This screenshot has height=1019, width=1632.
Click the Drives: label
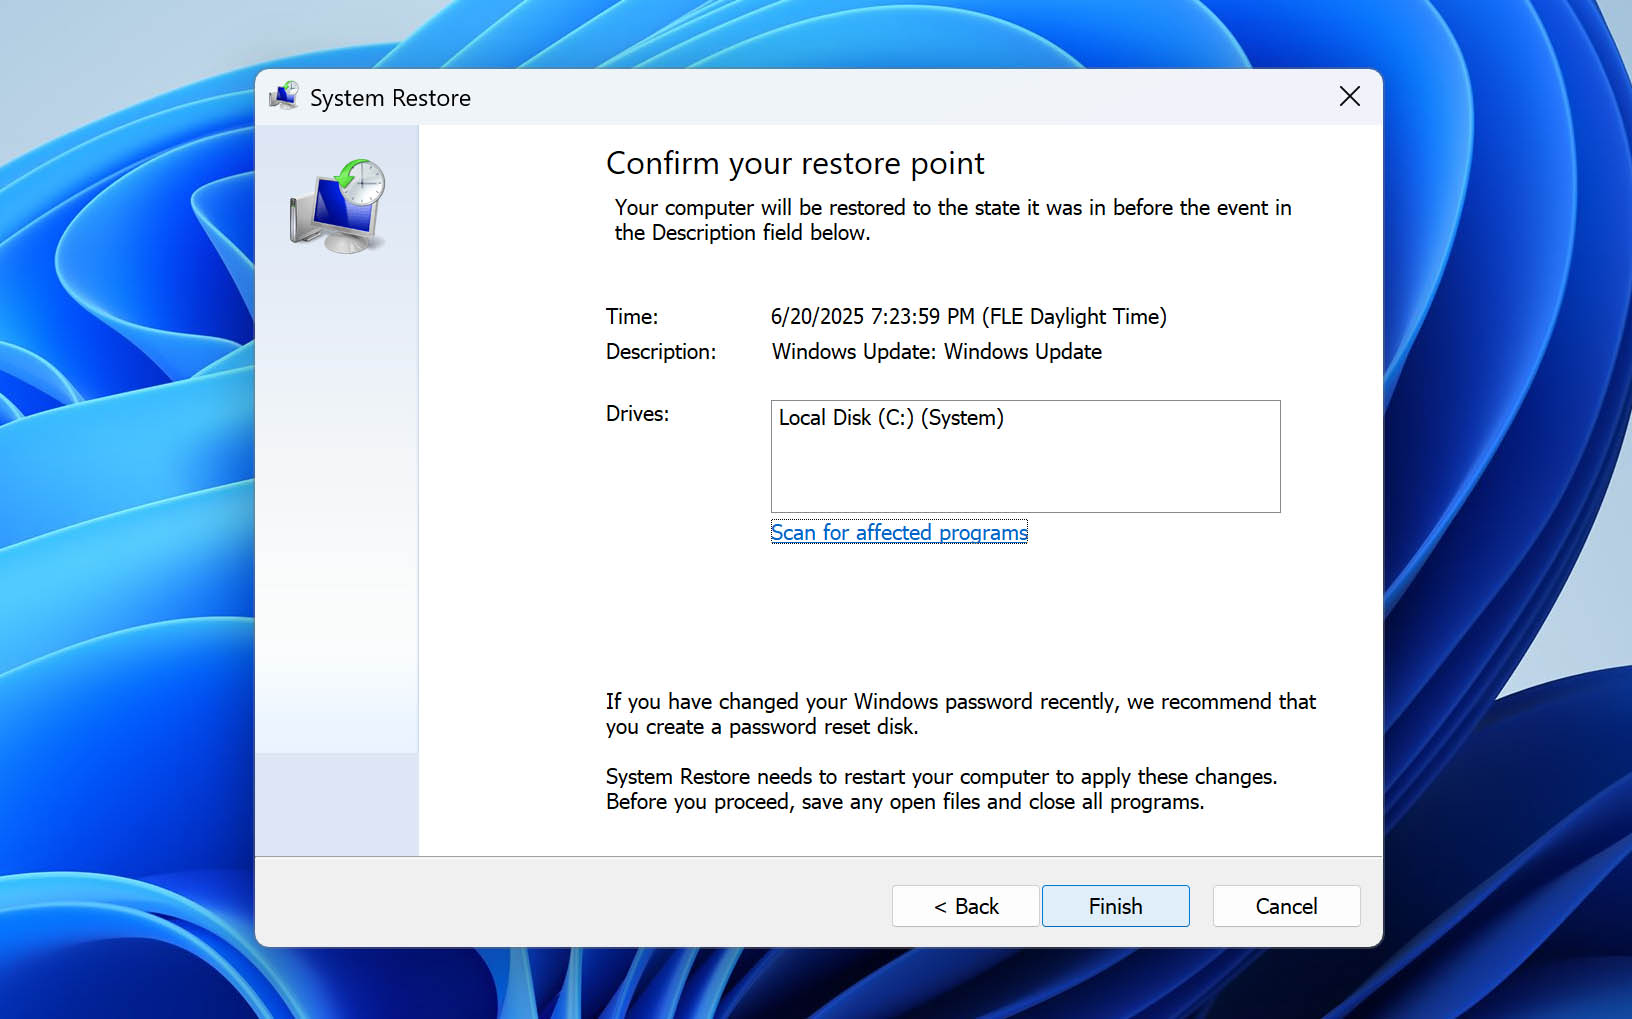point(637,414)
